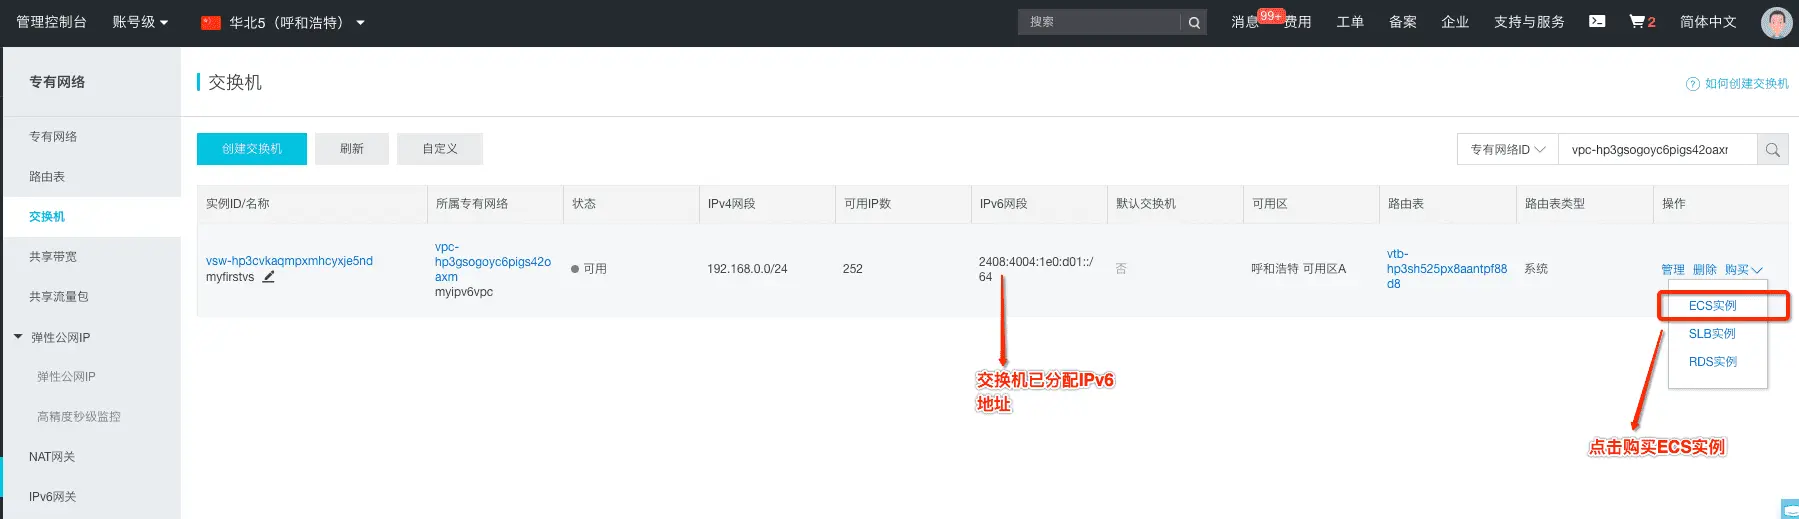Screen dimensions: 1799x519
Task: Click the 实例ID/名称 column header
Action: [238, 204]
